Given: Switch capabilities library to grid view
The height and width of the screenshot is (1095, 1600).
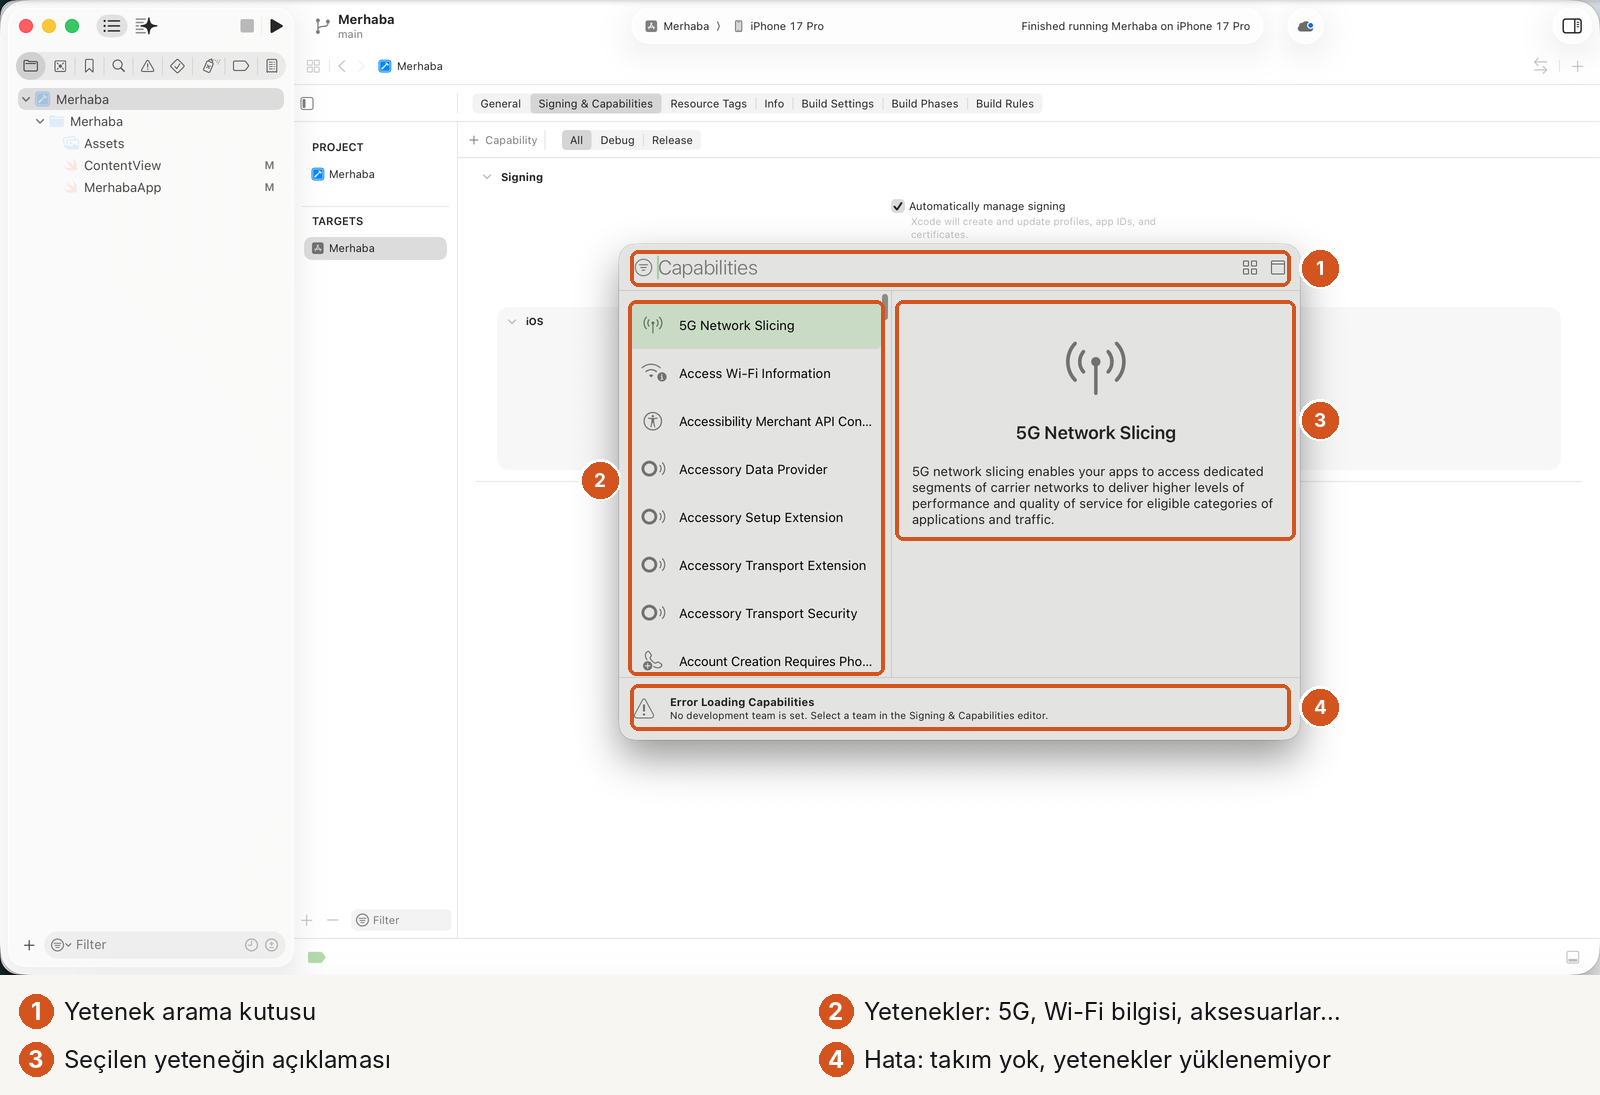Looking at the screenshot, I should (1250, 268).
